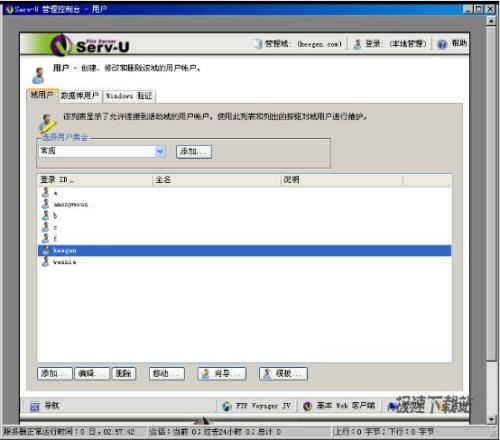Click the 管理域 keegan.com text in header
This screenshot has height=440, width=500.
pos(303,44)
